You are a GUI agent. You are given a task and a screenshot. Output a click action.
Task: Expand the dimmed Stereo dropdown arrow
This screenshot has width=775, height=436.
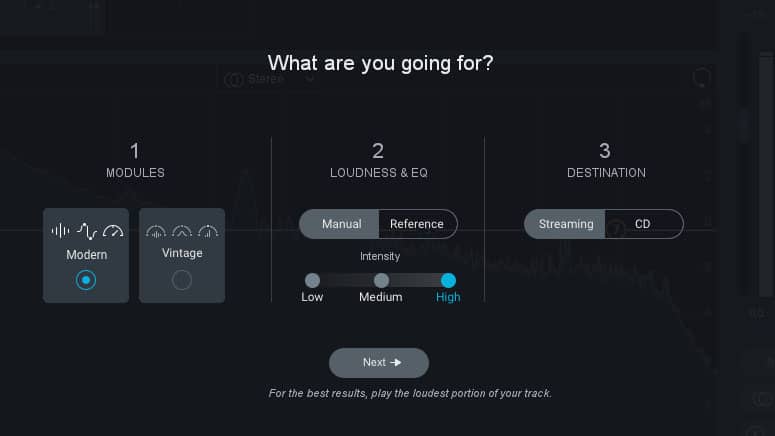309,80
